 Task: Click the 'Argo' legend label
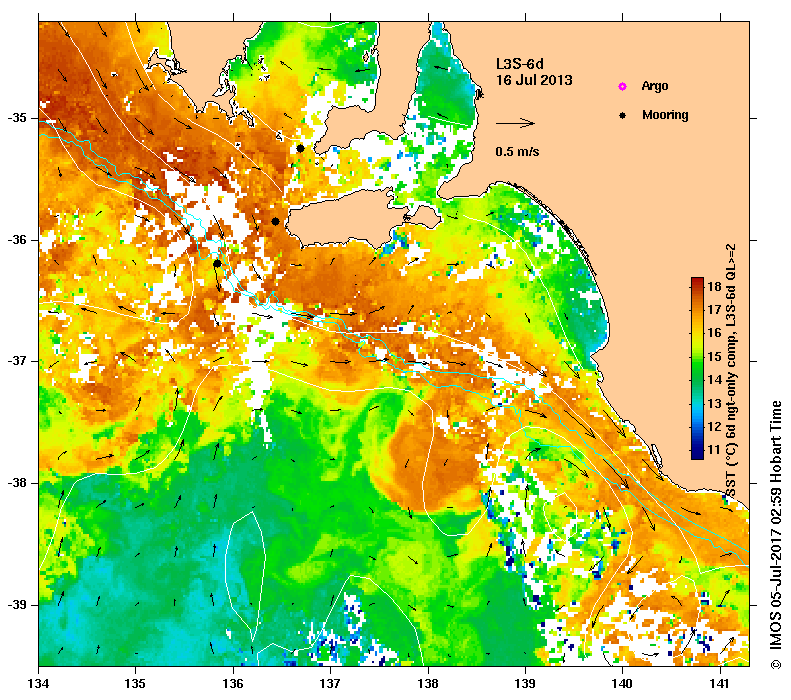(x=655, y=86)
